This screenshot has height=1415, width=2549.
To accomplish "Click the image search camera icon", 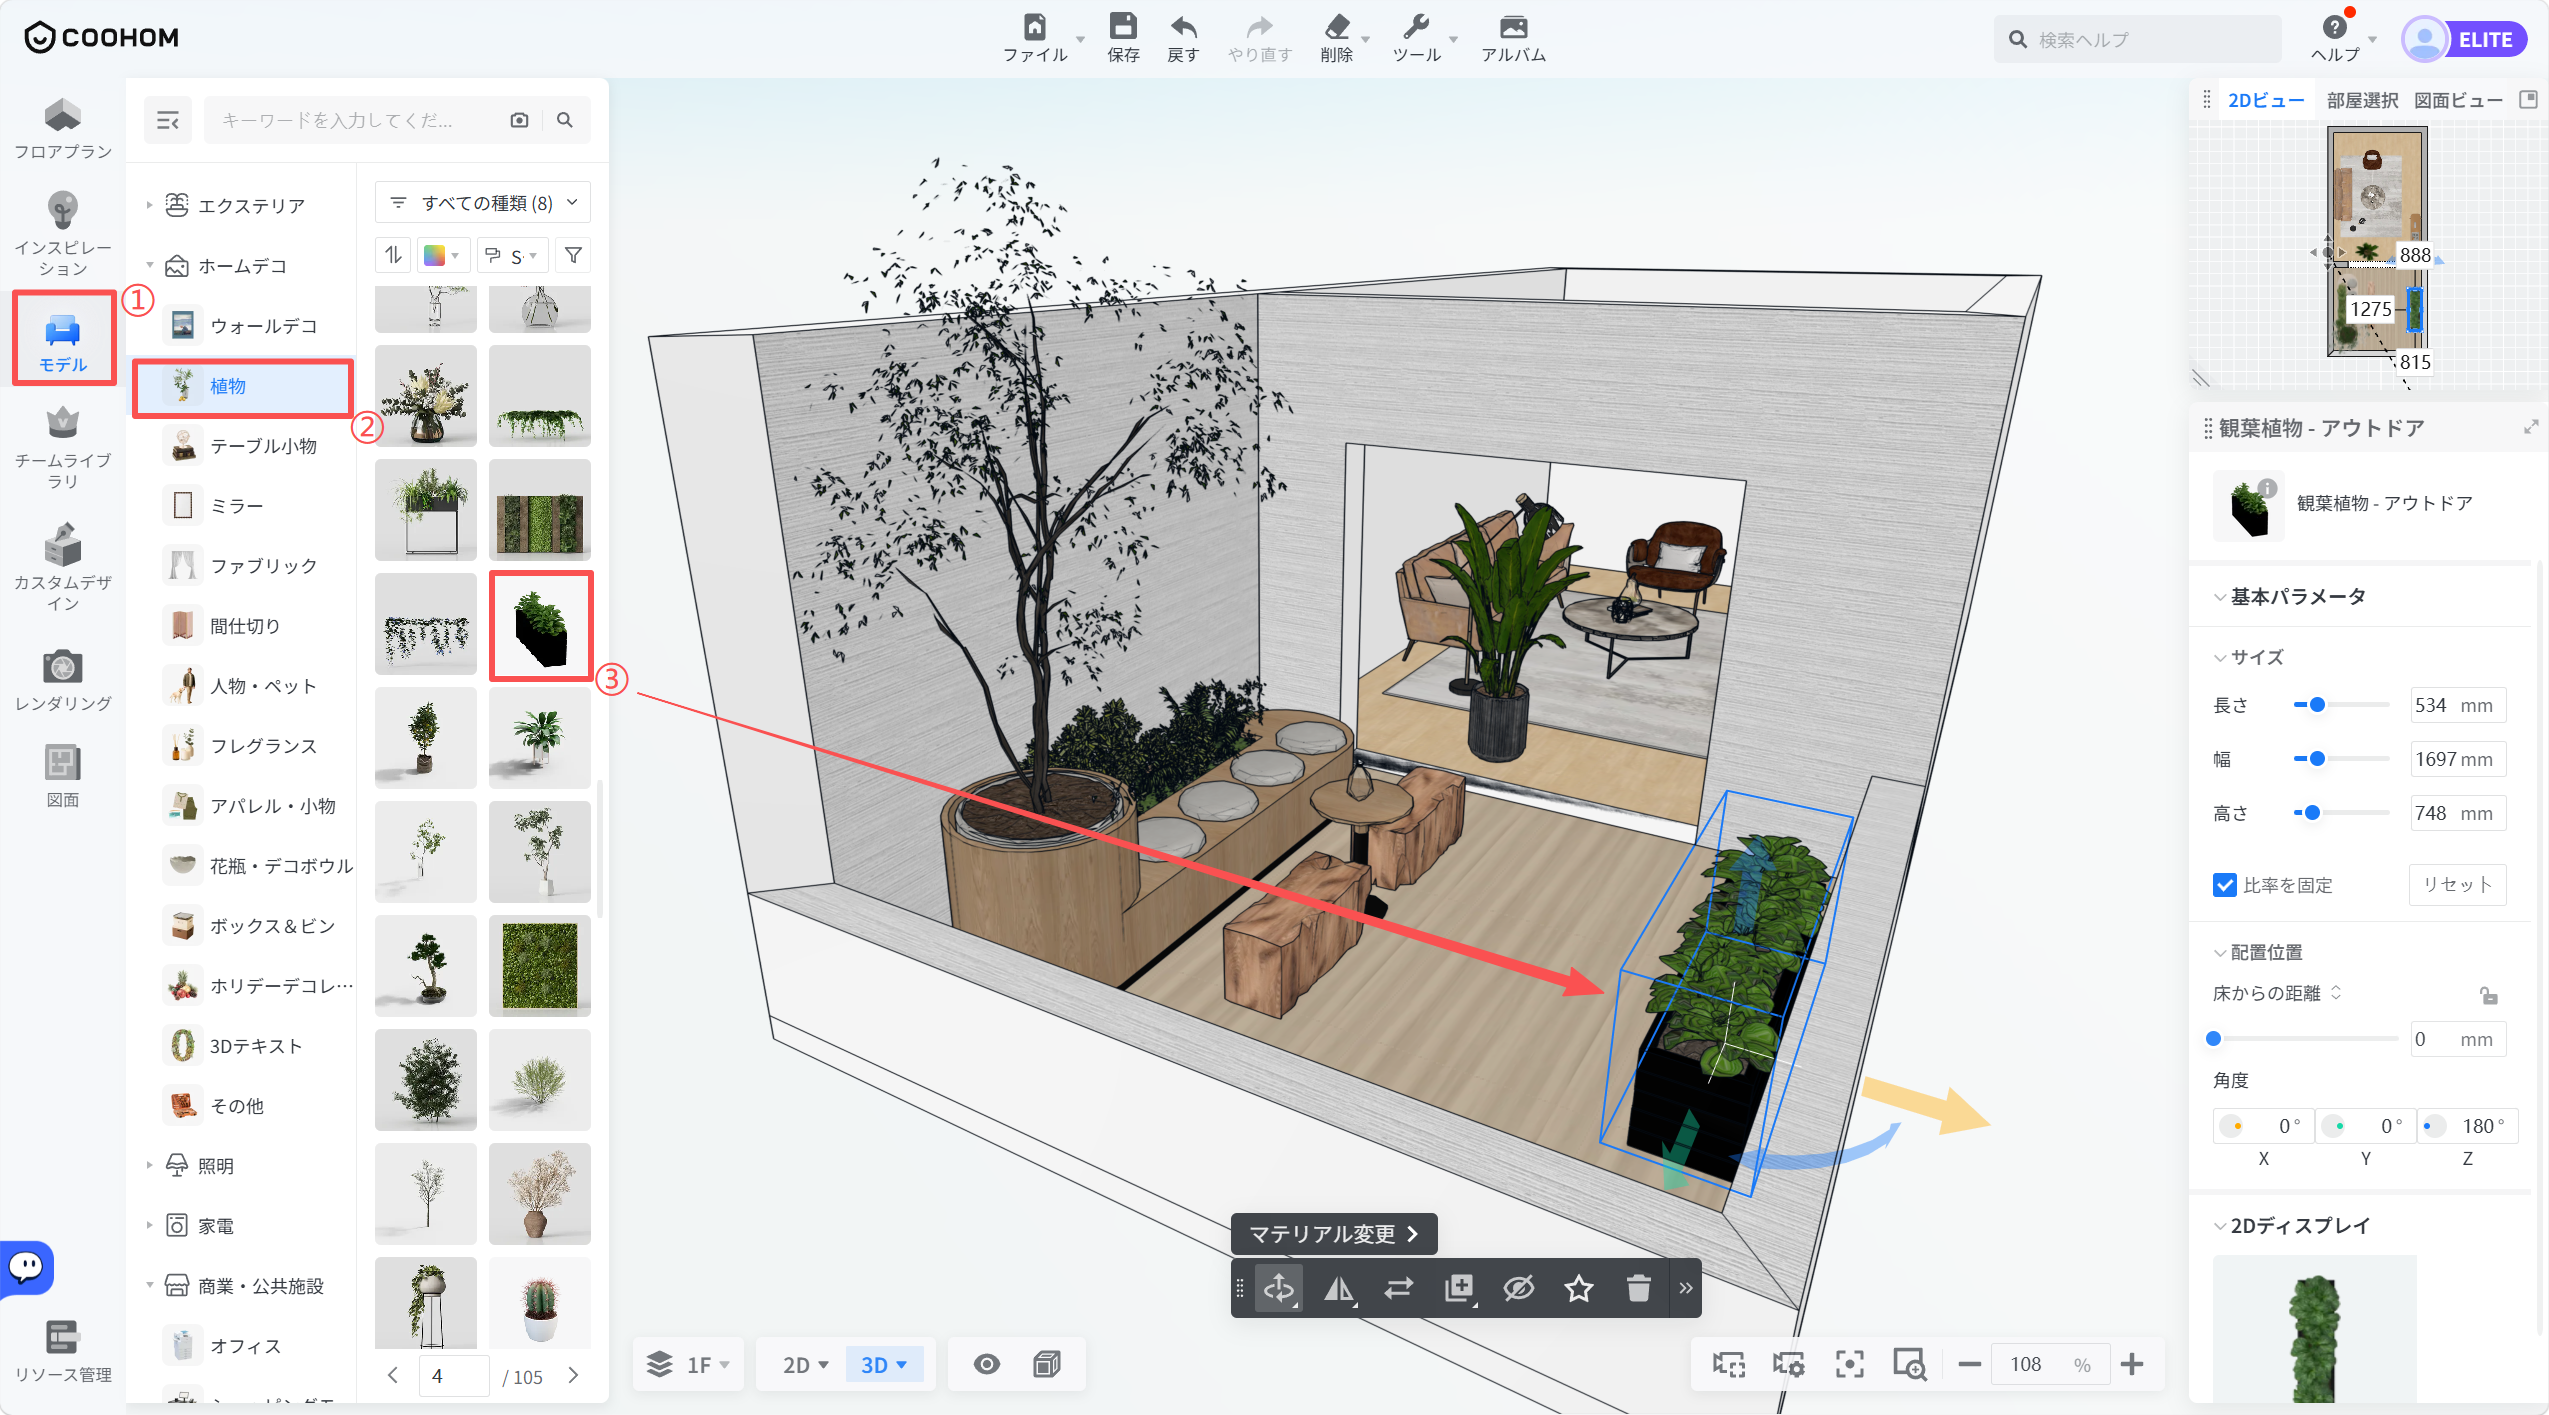I will pyautogui.click(x=519, y=120).
